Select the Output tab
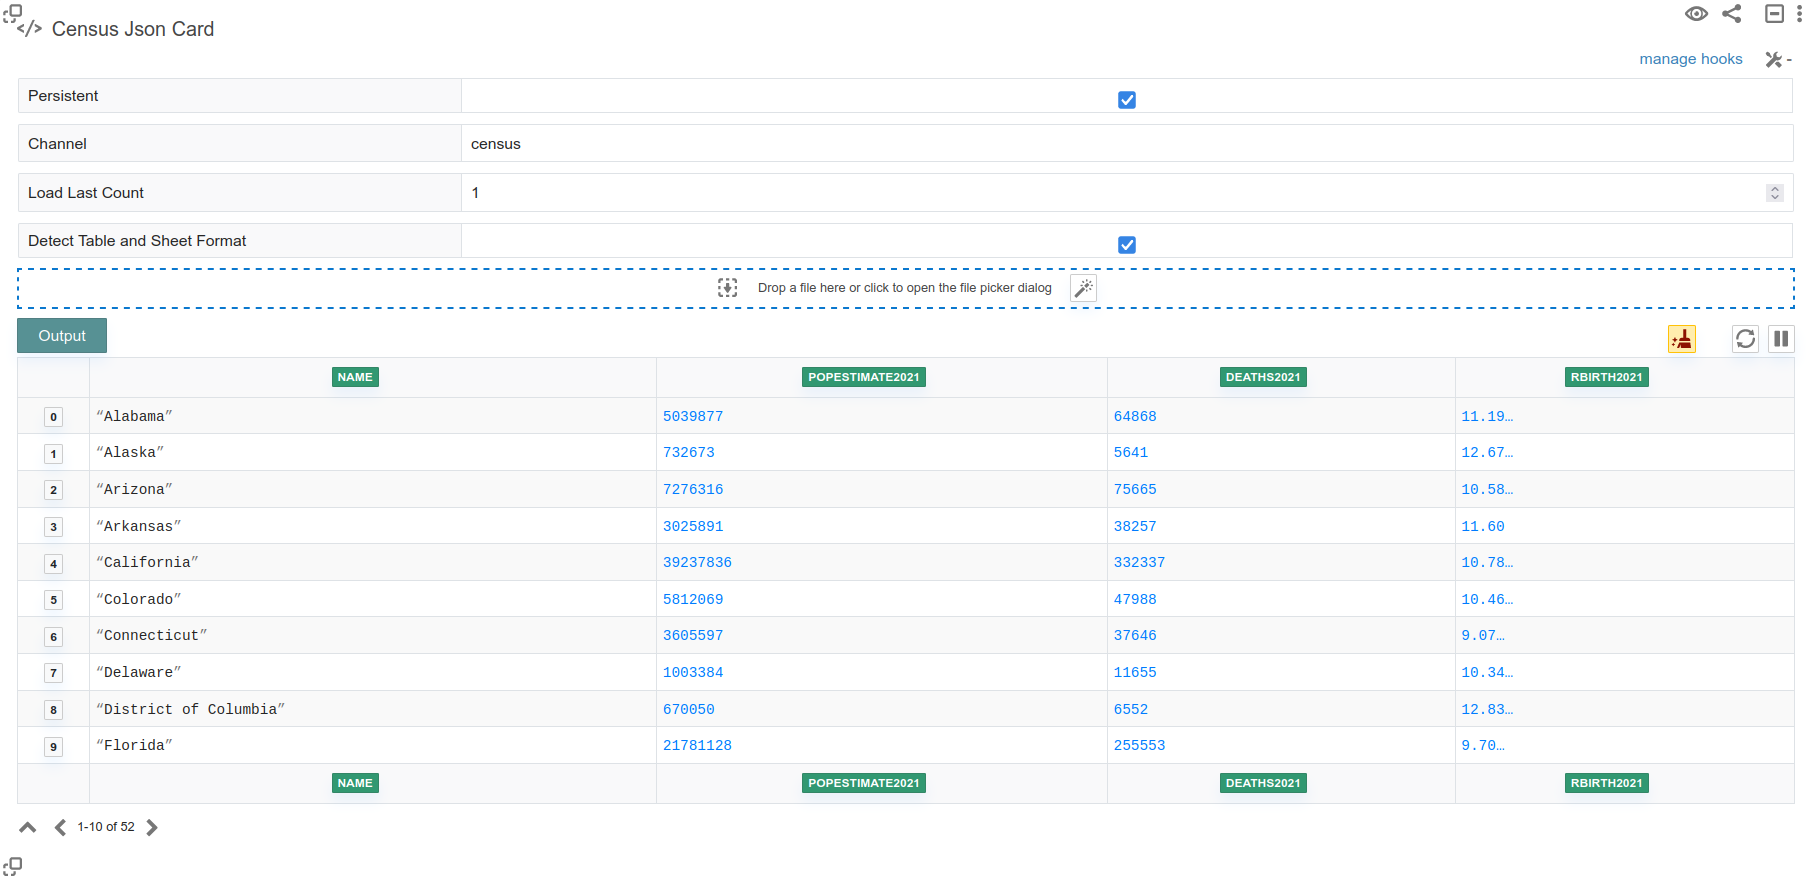This screenshot has width=1811, height=878. click(x=62, y=336)
